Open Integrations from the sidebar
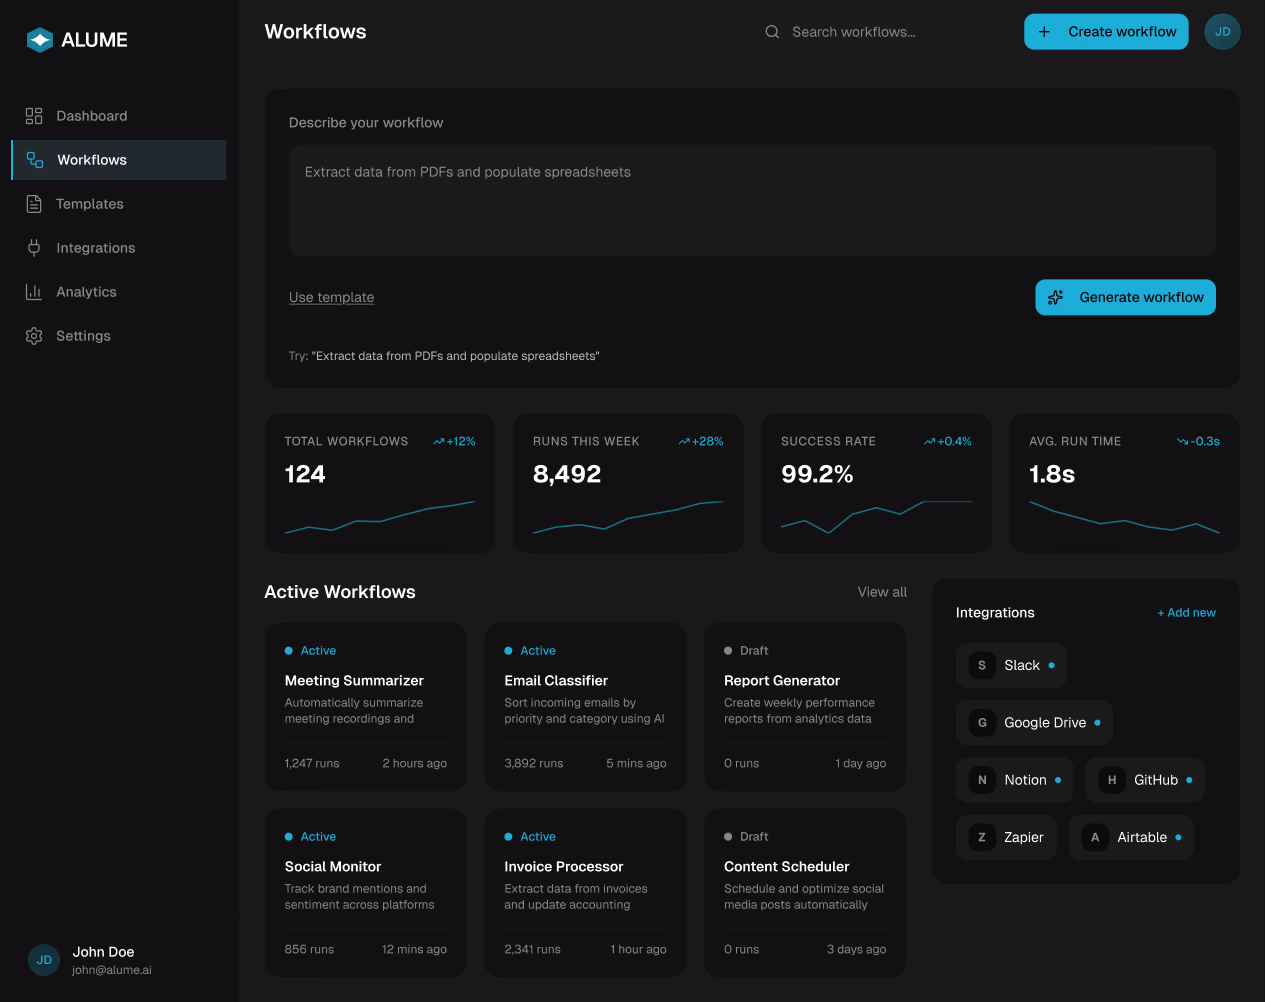The image size is (1265, 1002). [119, 248]
